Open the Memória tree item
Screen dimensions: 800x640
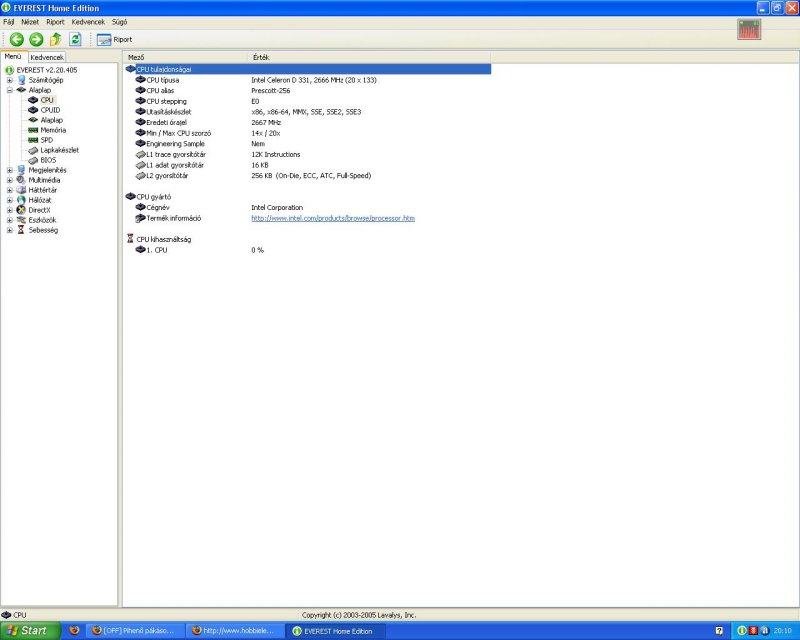[53, 130]
